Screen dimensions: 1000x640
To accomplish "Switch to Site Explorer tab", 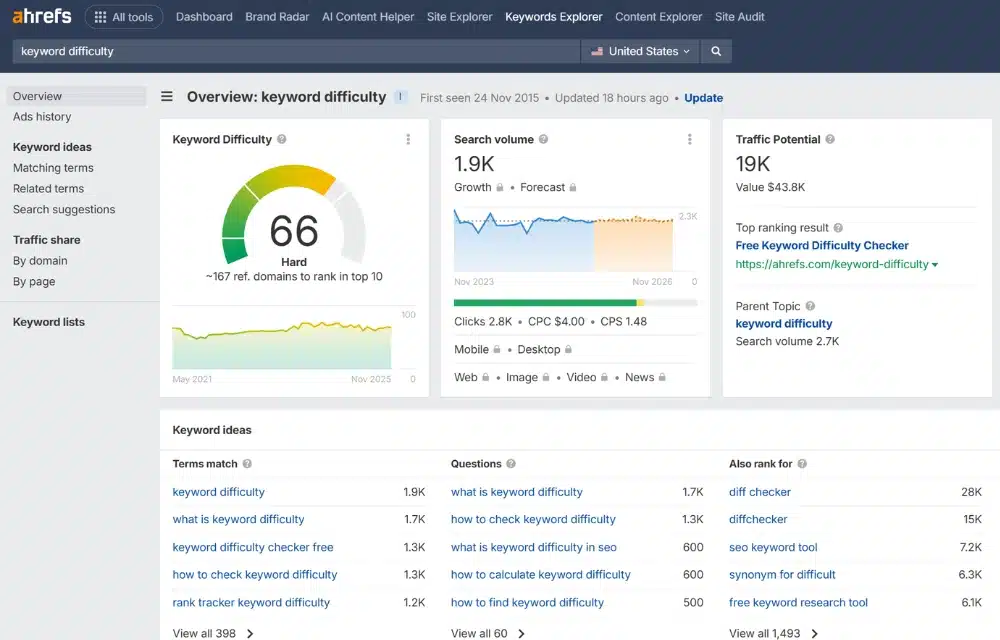I will 459,17.
